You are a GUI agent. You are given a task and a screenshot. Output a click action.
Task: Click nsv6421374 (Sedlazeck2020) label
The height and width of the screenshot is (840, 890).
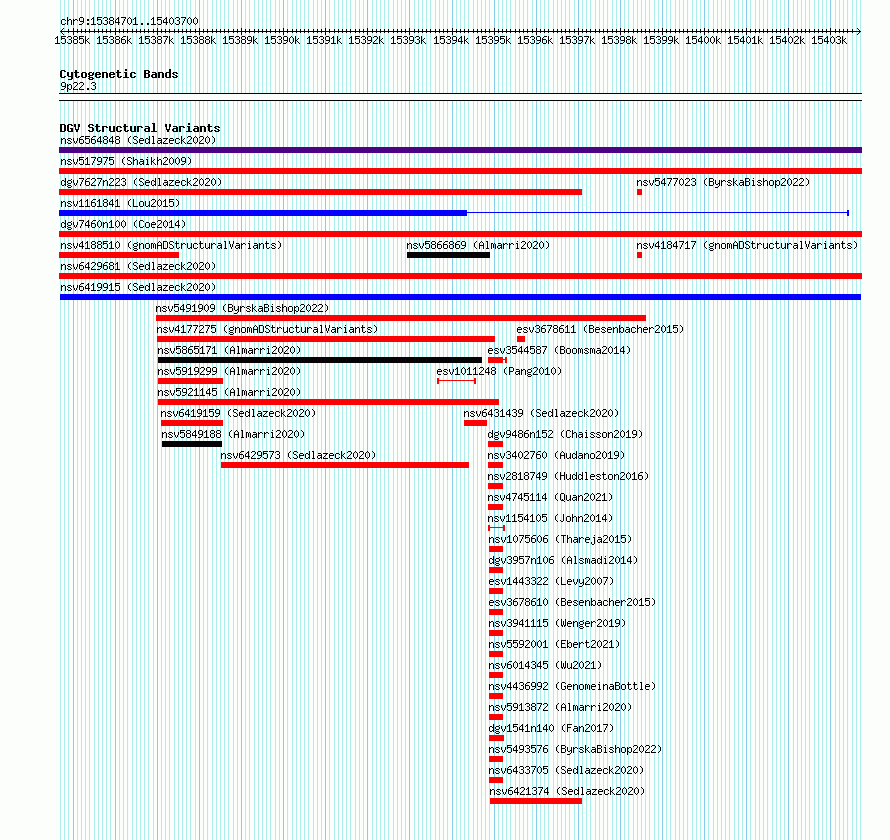click(x=567, y=791)
